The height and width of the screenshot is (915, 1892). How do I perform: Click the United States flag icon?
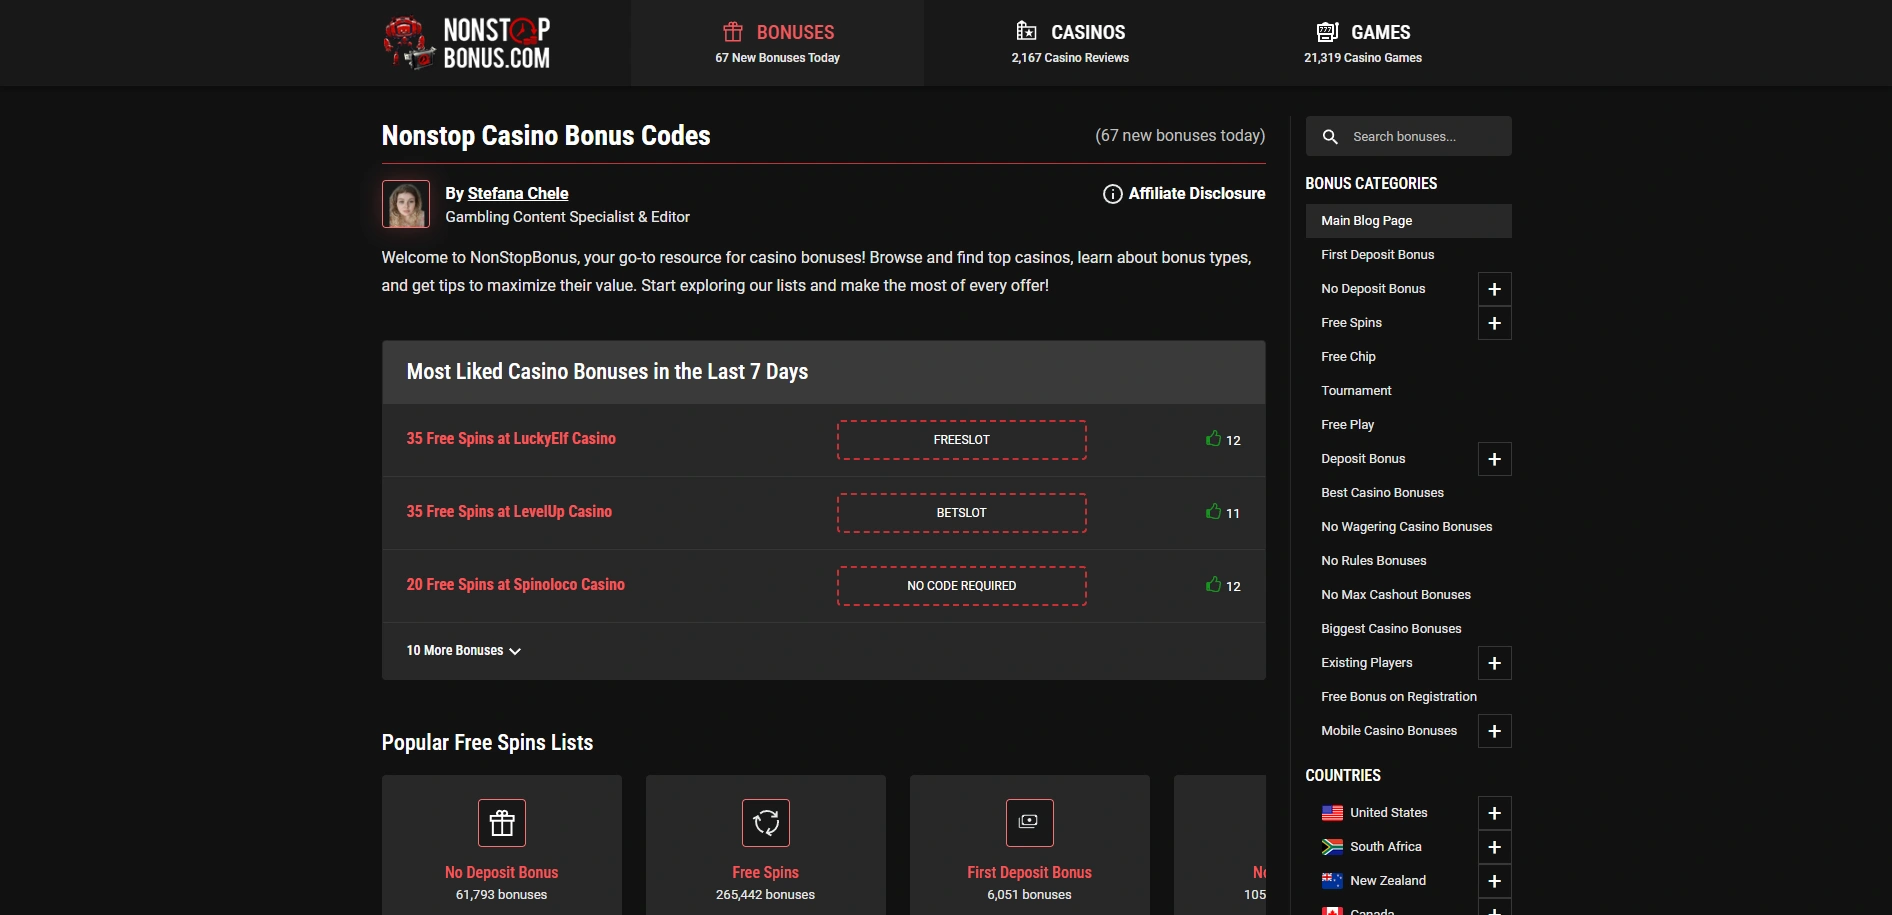(x=1332, y=813)
